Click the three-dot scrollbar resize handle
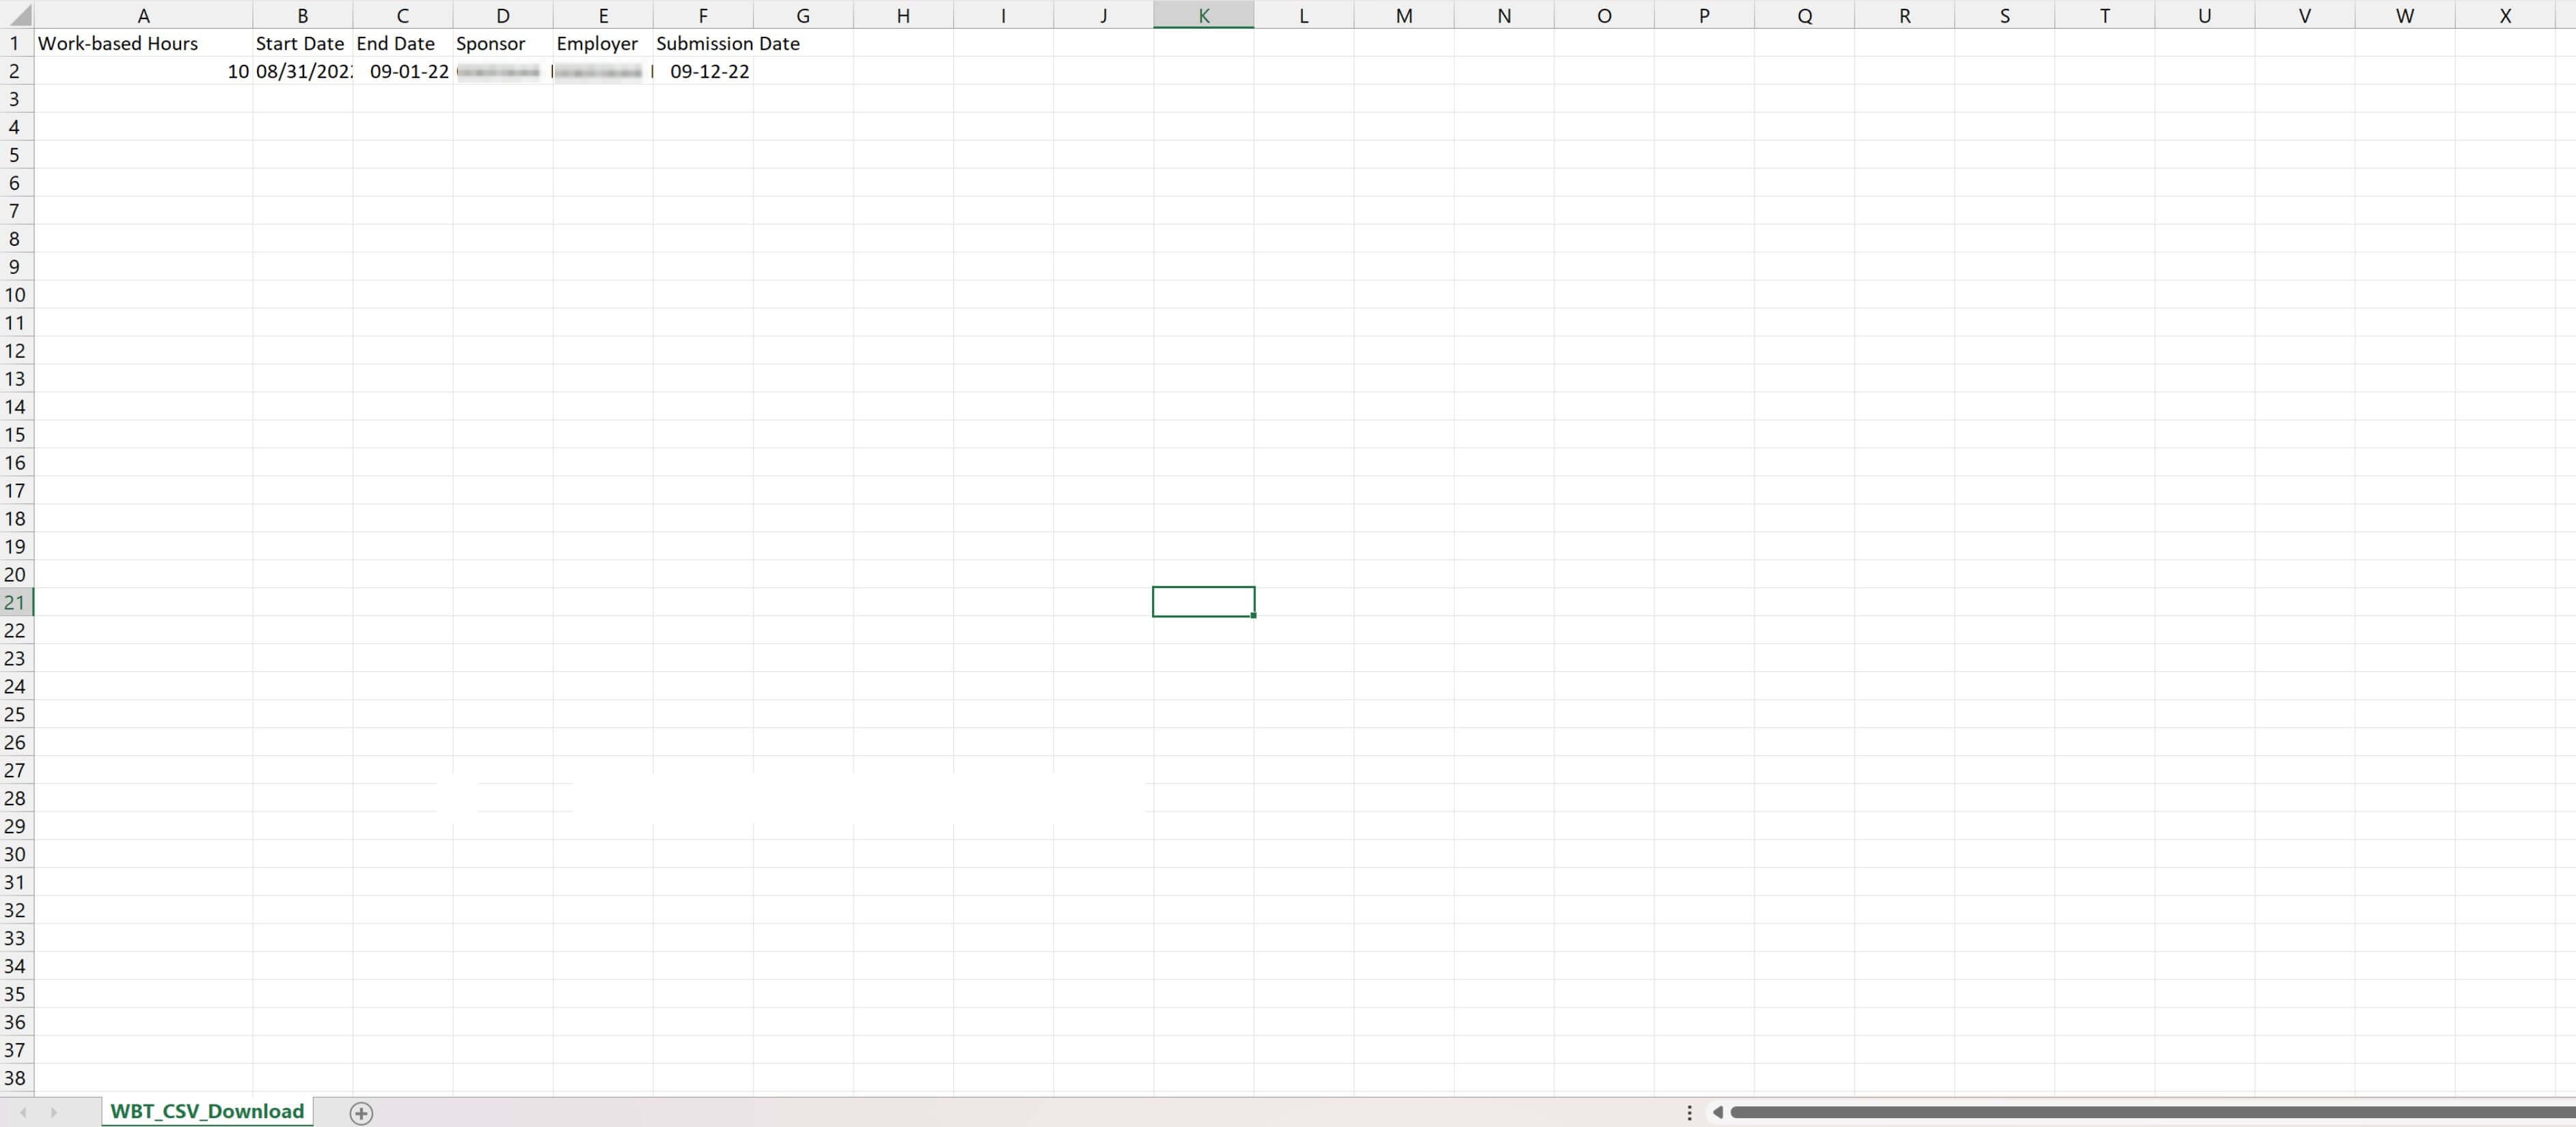The width and height of the screenshot is (2576, 1127). pyautogui.click(x=1689, y=1112)
